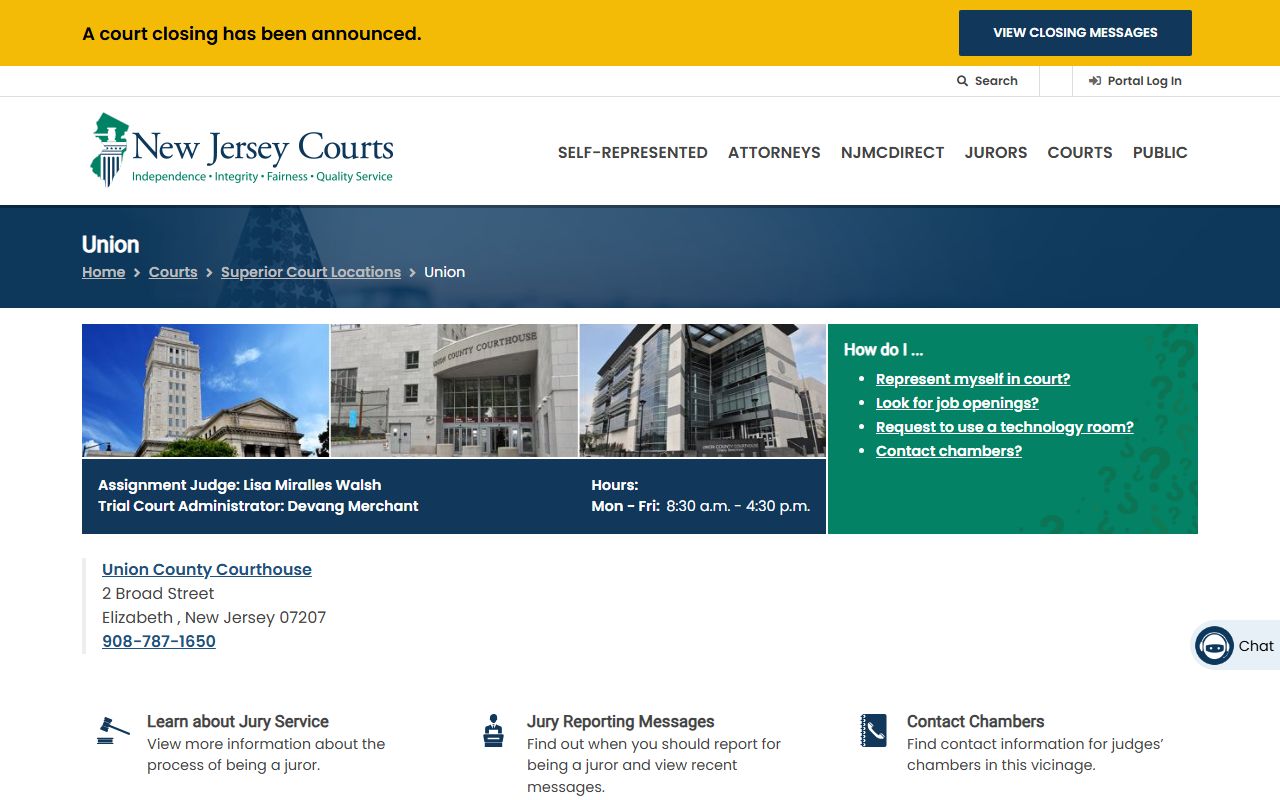Image resolution: width=1280 pixels, height=800 pixels.
Task: Click 'Assignment Judge: Lisa Miralles Walsh' text
Action: 240,485
